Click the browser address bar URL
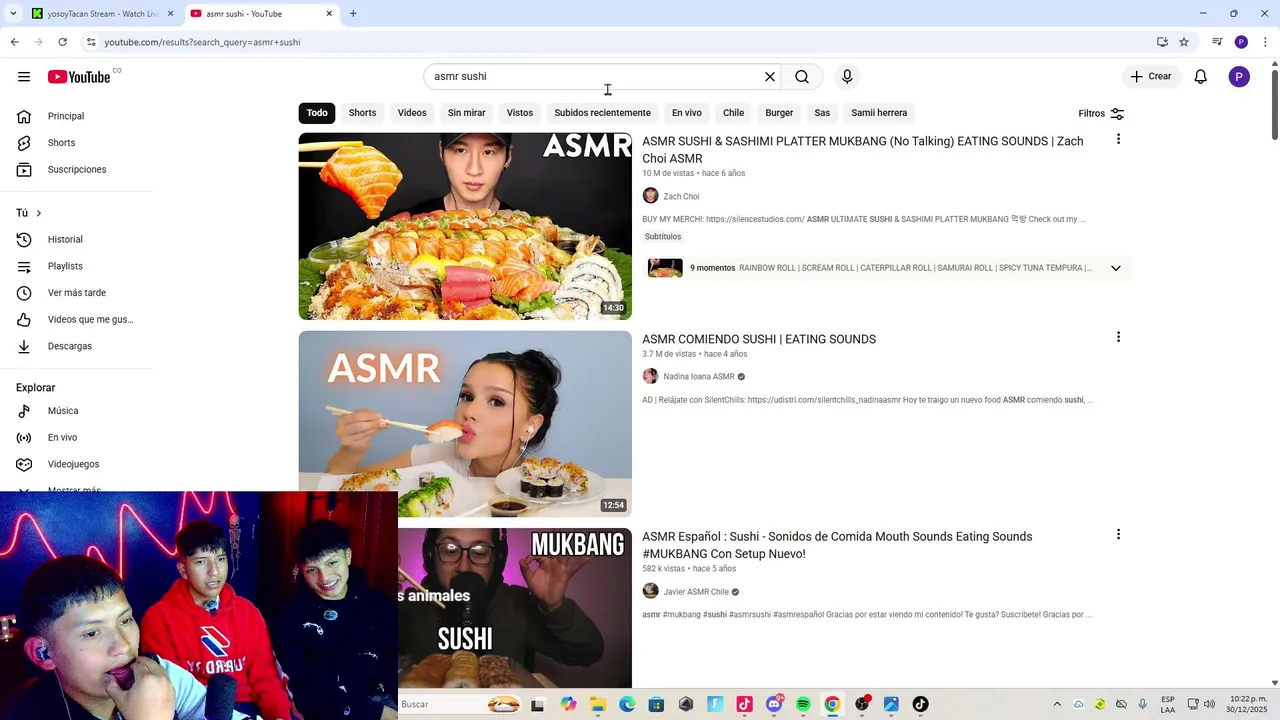 (x=202, y=42)
